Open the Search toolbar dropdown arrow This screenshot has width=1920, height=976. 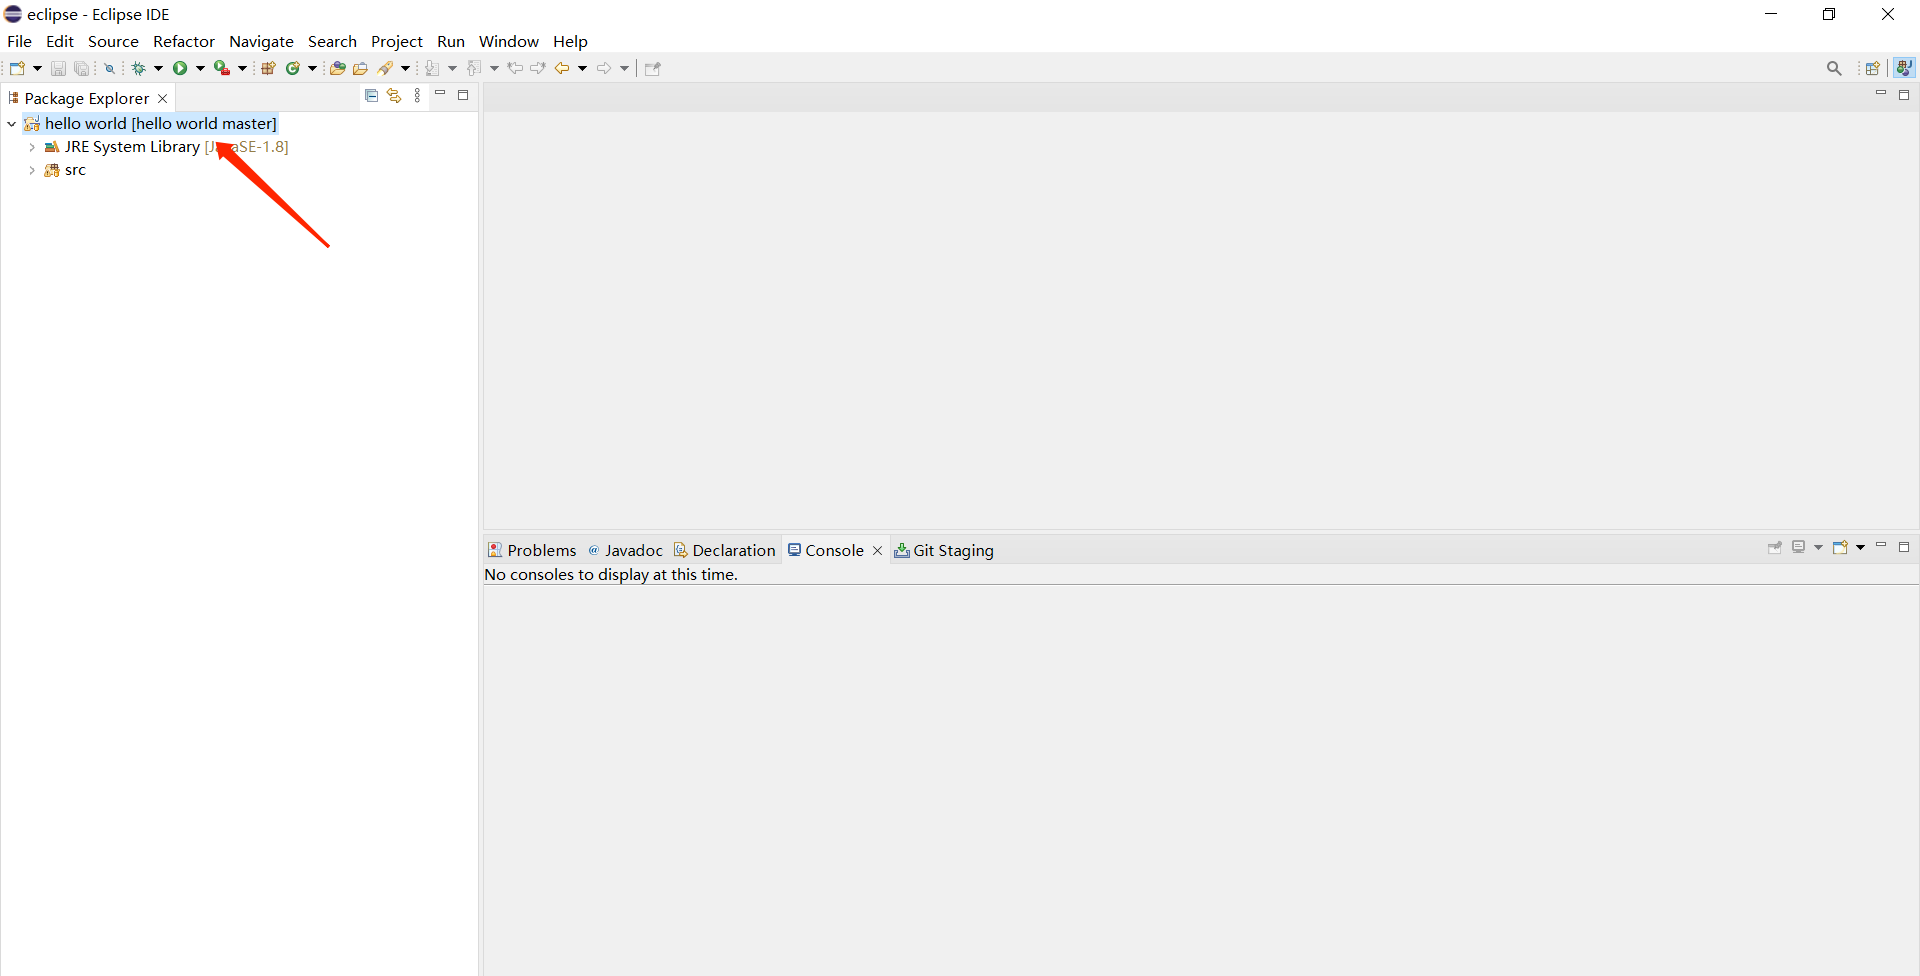[x=405, y=68]
